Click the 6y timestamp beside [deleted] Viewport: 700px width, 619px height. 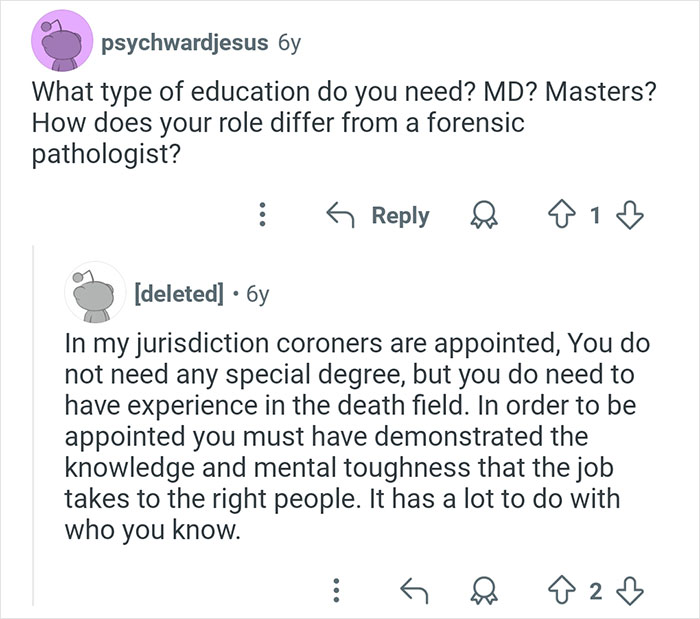pyautogui.click(x=255, y=294)
